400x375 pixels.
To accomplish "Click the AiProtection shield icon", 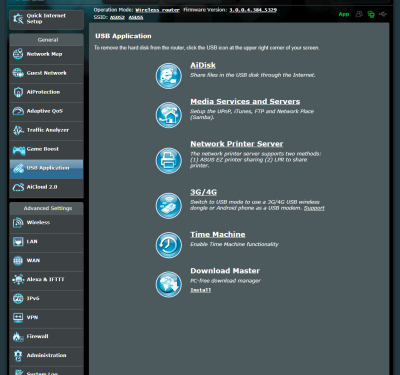I will pos(18,92).
